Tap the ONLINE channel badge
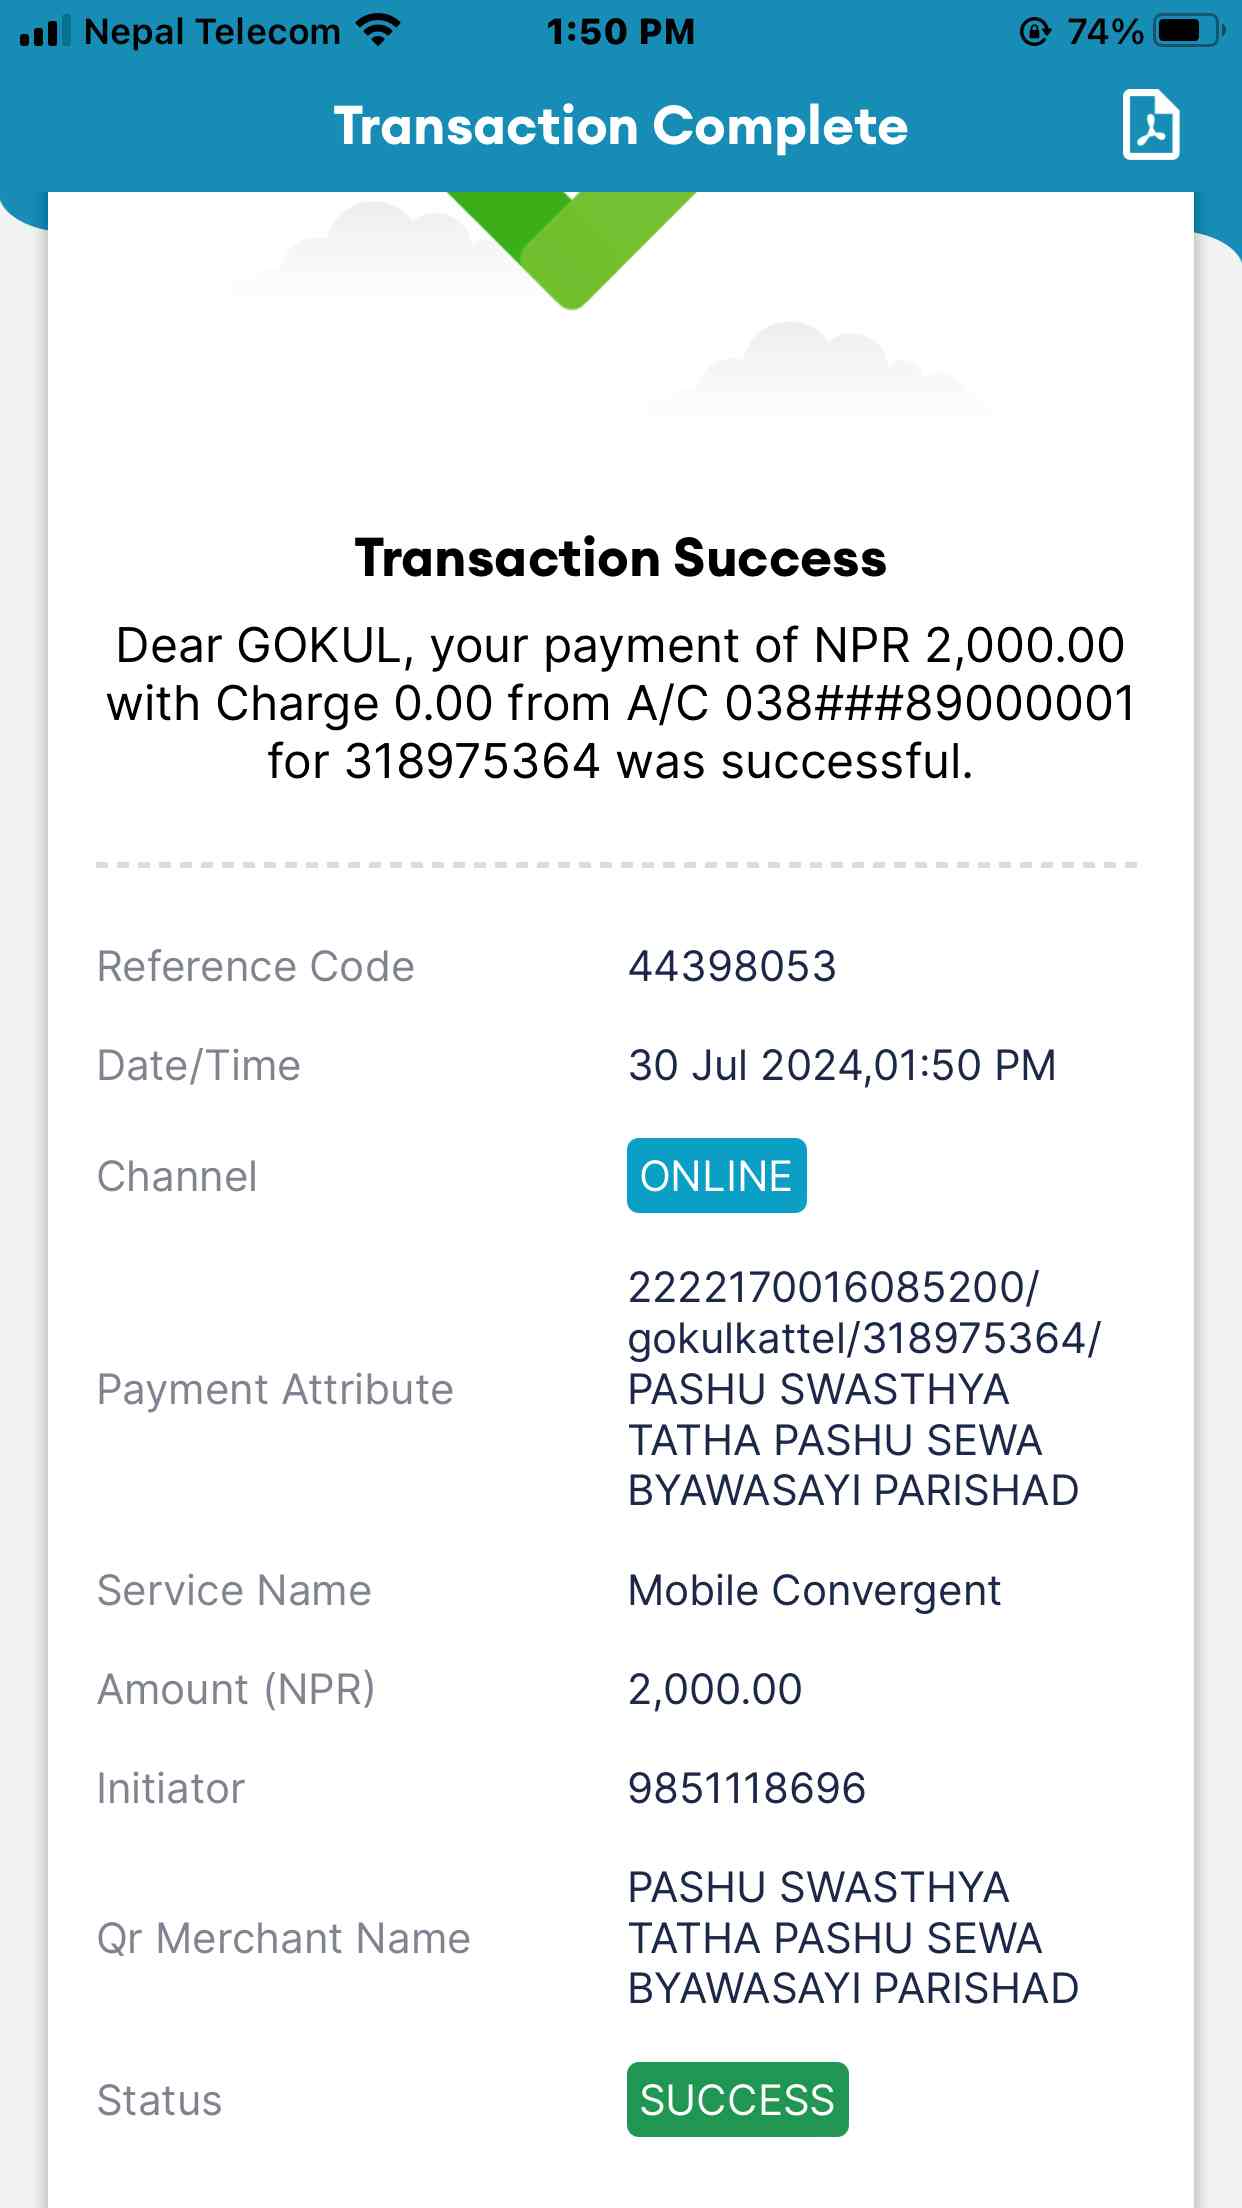Image resolution: width=1242 pixels, height=2208 pixels. (716, 1176)
